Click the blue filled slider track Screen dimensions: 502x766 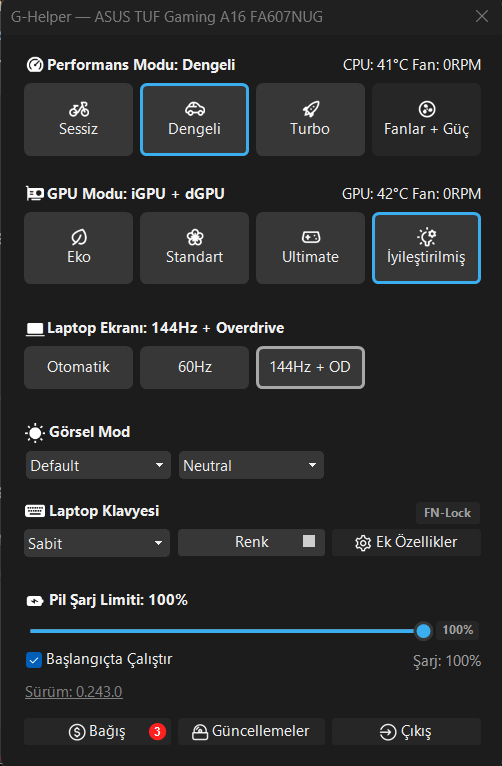222,631
